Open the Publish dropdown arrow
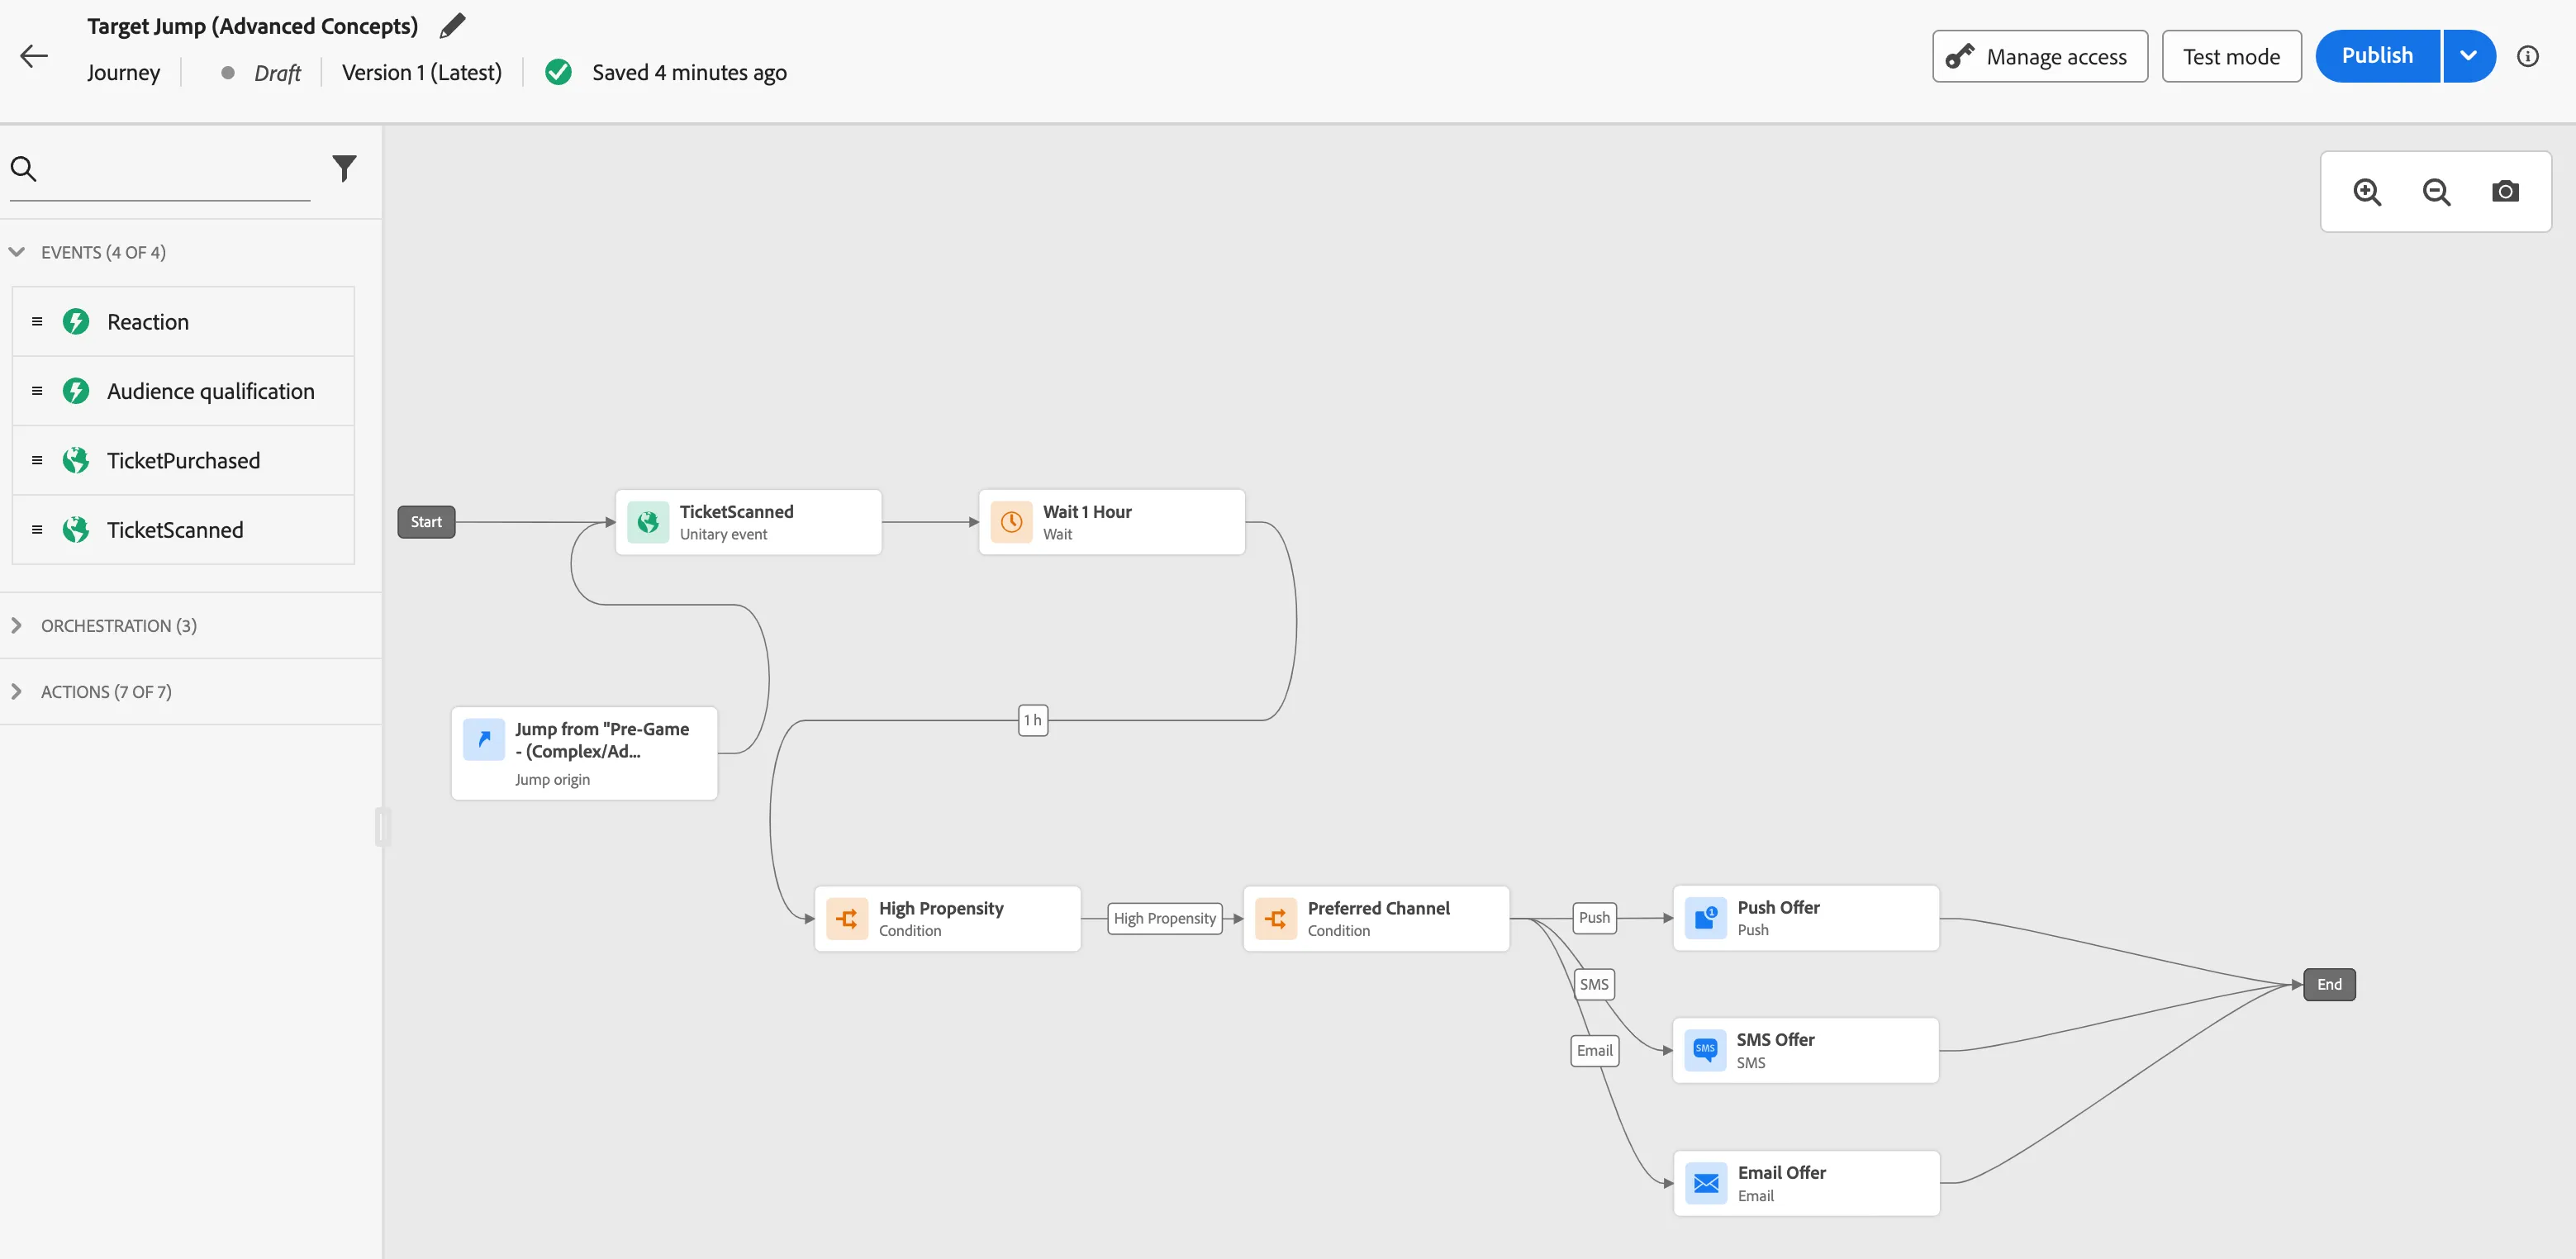The image size is (2576, 1259). 2468,56
